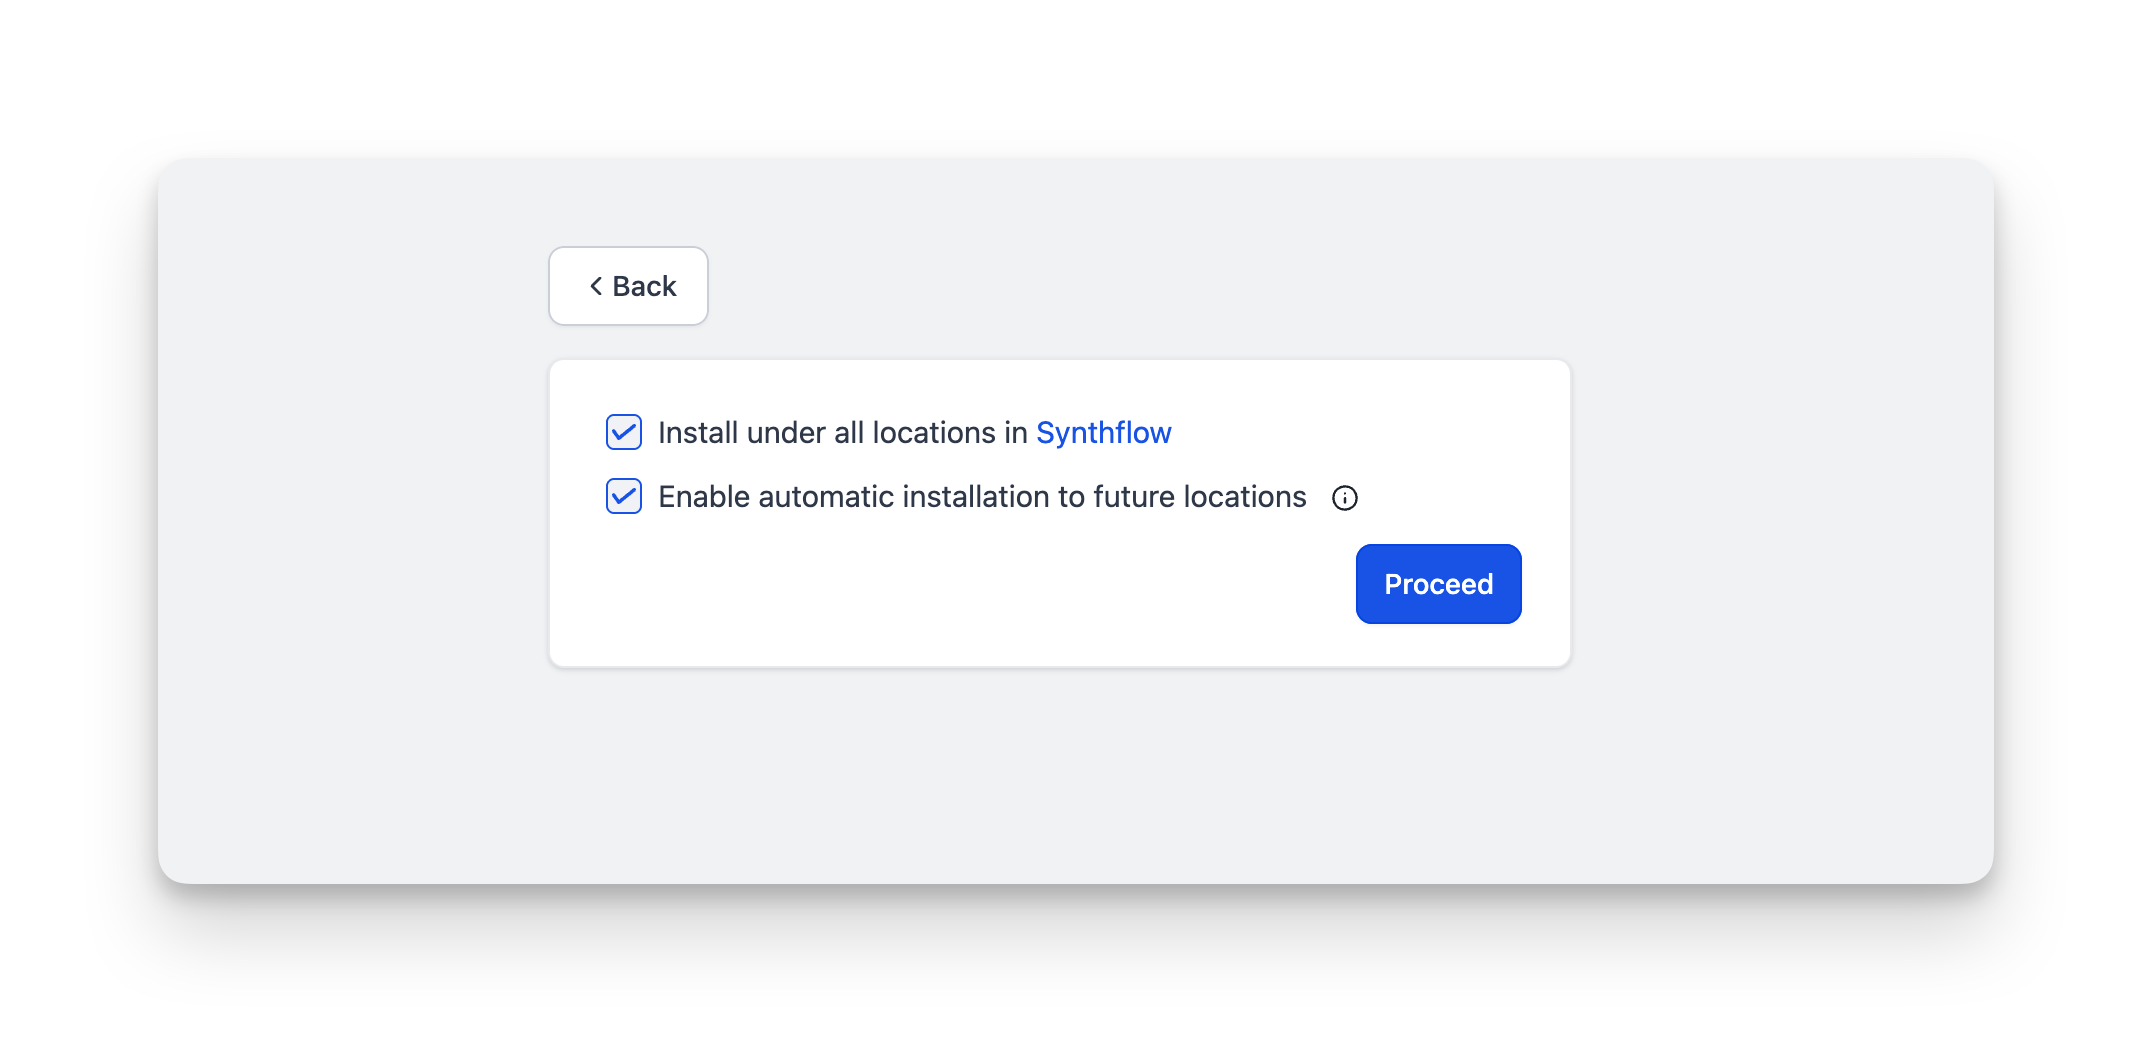Screen dimensions: 2152x1042
Task: Click the checkmark beside Enable automatic installation
Action: coord(624,496)
